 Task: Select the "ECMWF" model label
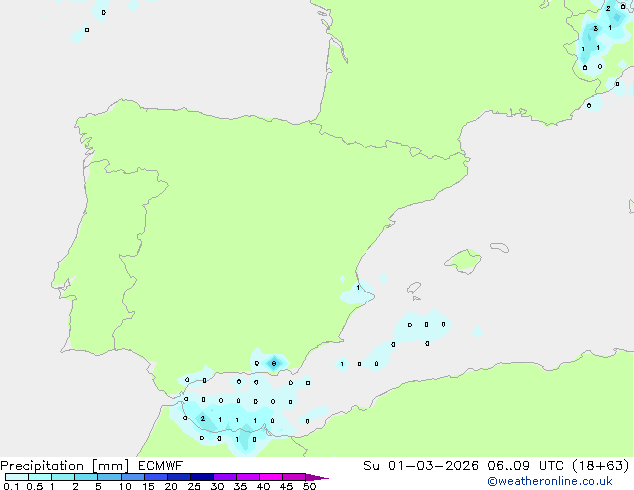[x=161, y=466]
